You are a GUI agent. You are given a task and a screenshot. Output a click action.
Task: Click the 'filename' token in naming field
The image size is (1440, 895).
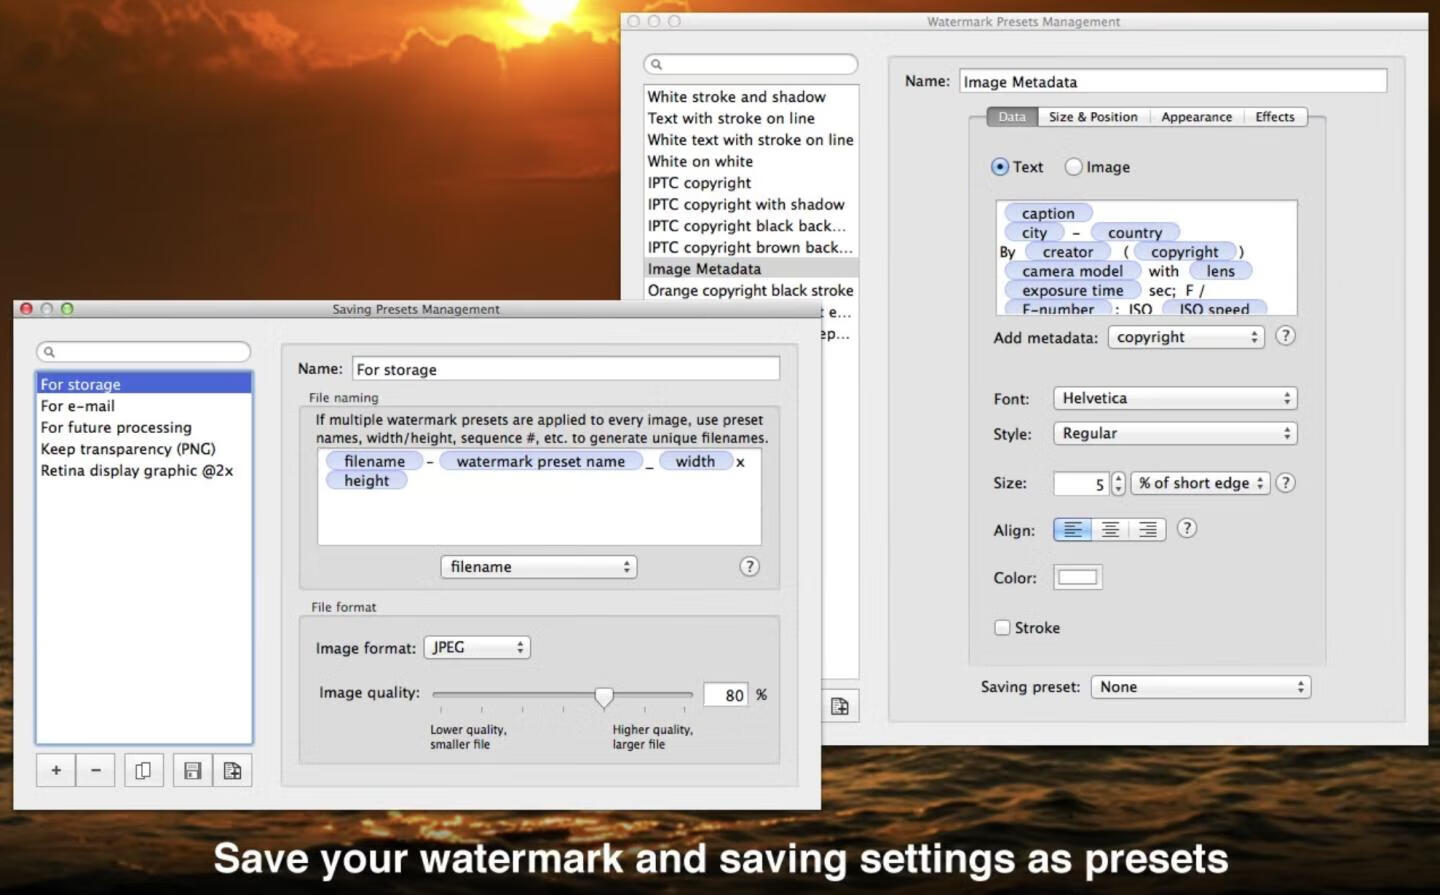point(374,461)
